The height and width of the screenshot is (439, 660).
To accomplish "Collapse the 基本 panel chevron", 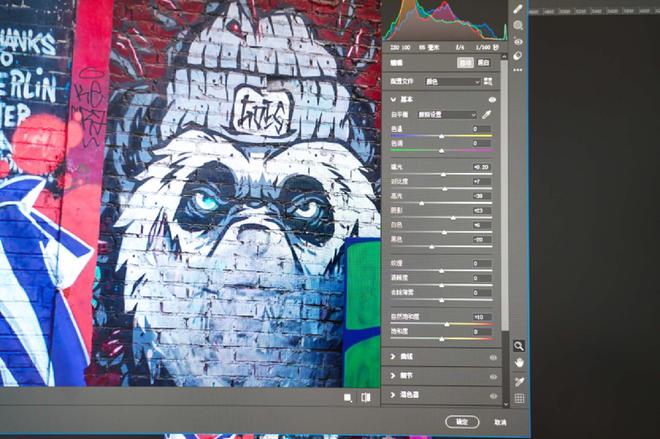I will click(393, 100).
